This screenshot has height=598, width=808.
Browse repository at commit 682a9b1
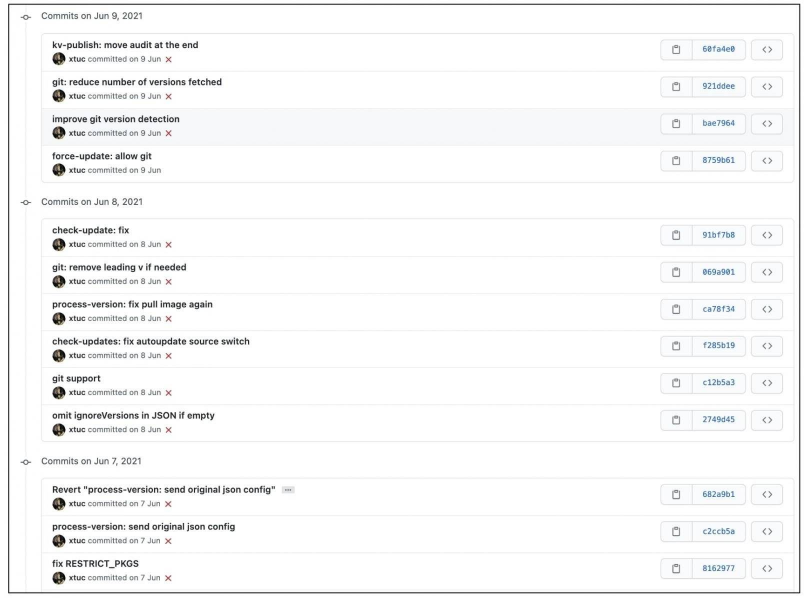[766, 494]
